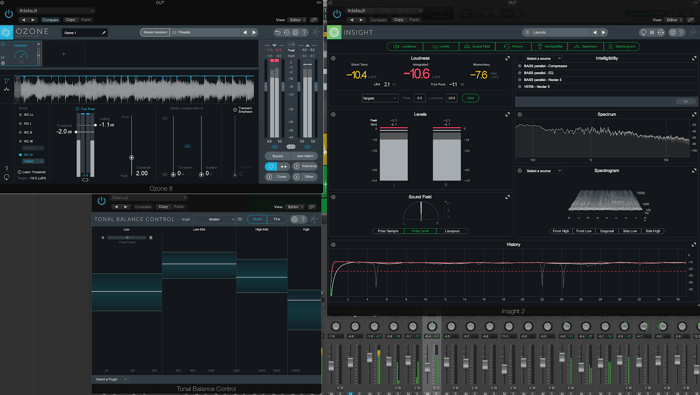Image resolution: width=700 pixels, height=395 pixels.
Task: Adjust the Character slider handle
Action: point(131,158)
